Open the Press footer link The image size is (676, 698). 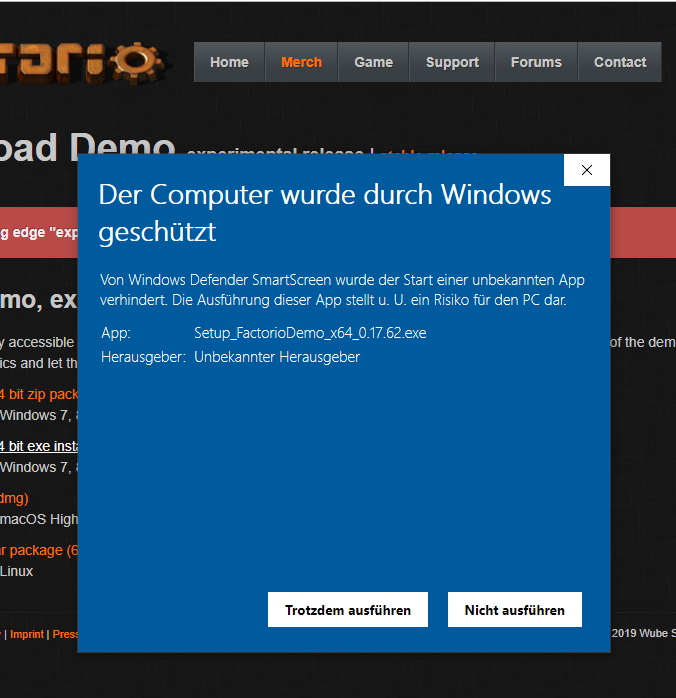[x=64, y=634]
